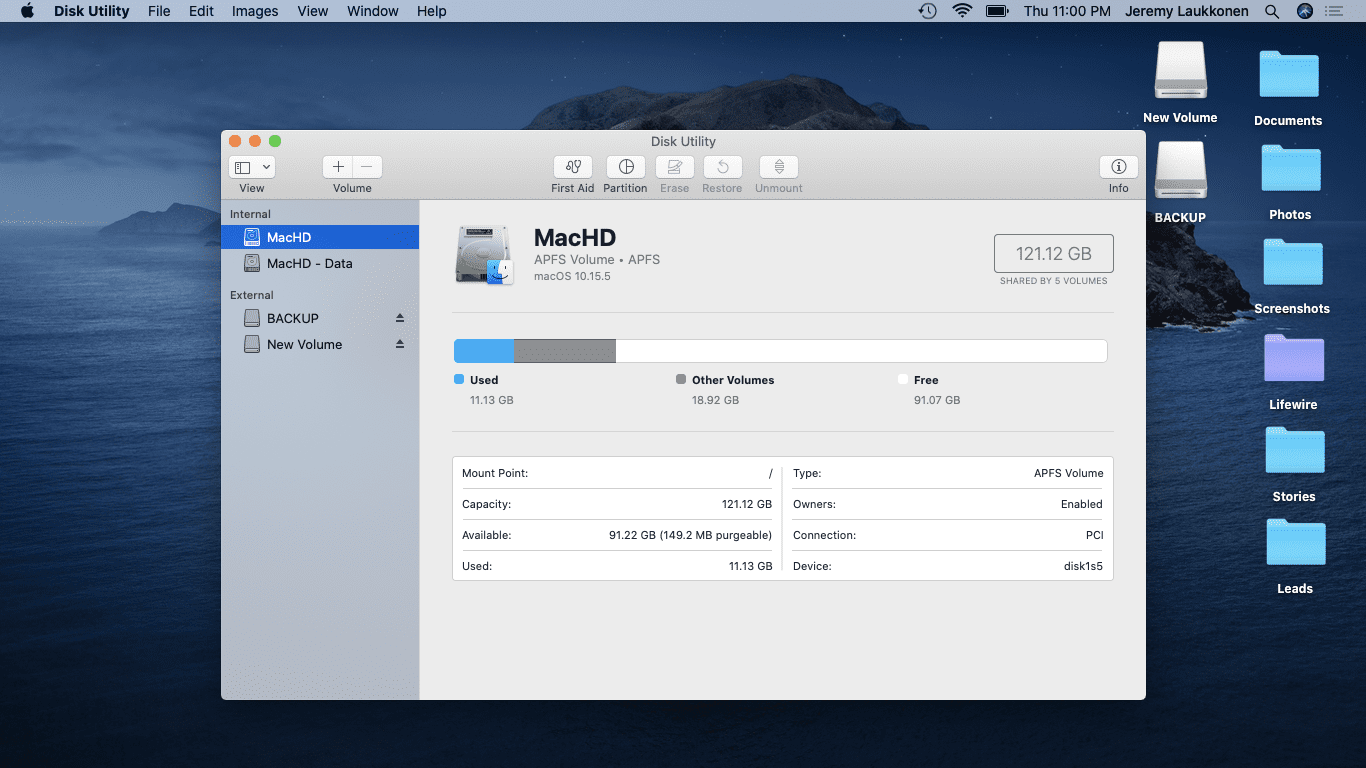Open Time Machine menu bar icon
Image resolution: width=1366 pixels, height=768 pixels.
pyautogui.click(x=928, y=11)
